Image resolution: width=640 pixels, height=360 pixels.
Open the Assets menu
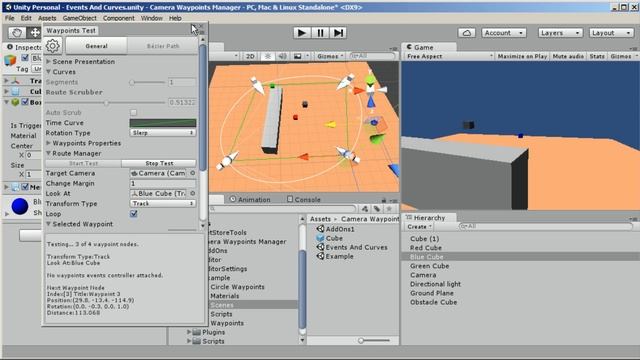point(47,18)
